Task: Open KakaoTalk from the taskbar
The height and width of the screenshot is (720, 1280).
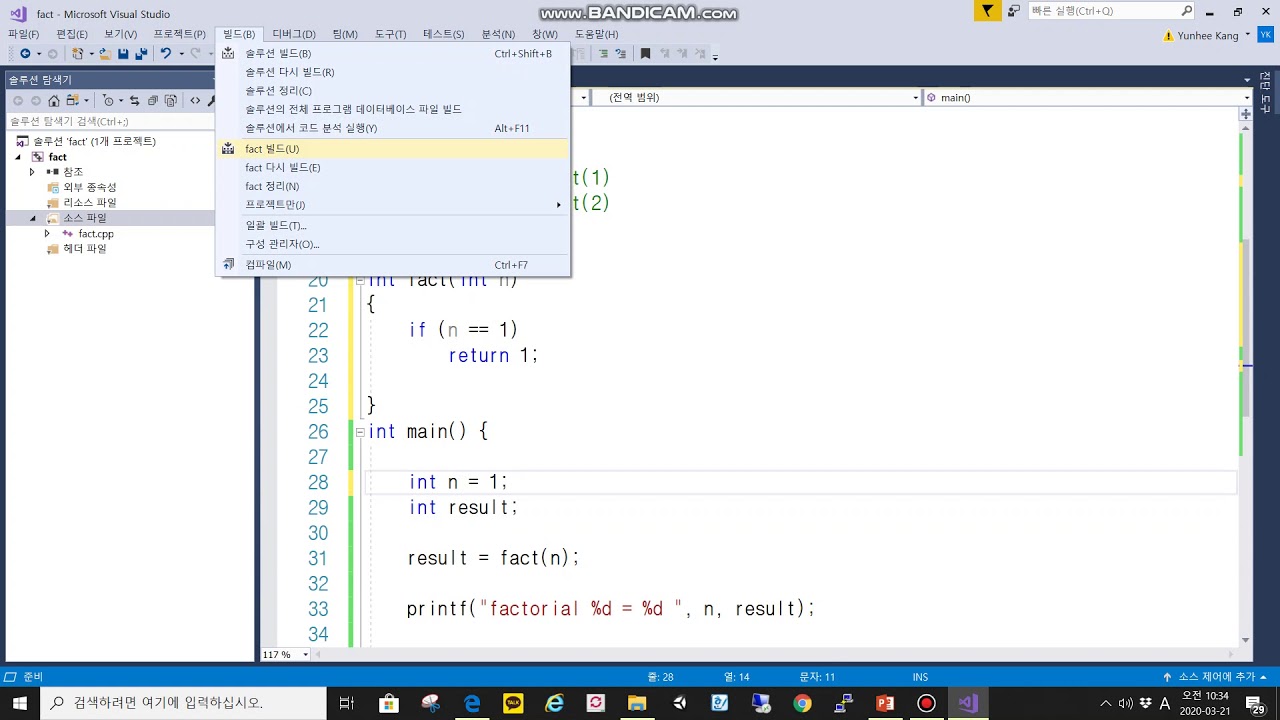Action: (x=513, y=703)
